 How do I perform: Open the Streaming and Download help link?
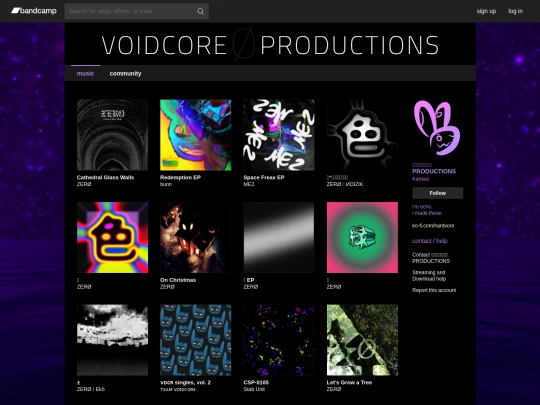[x=429, y=276]
